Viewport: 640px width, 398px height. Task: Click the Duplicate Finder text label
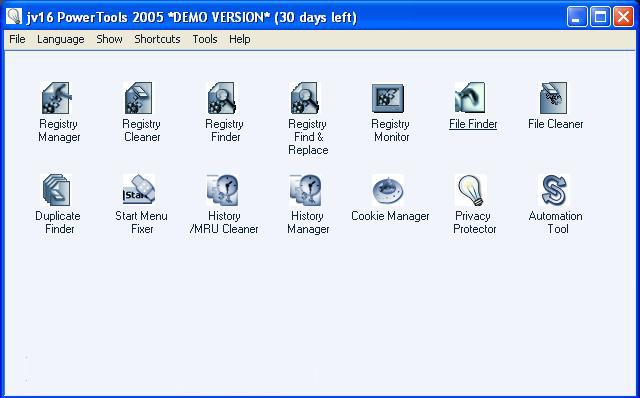[x=58, y=222]
